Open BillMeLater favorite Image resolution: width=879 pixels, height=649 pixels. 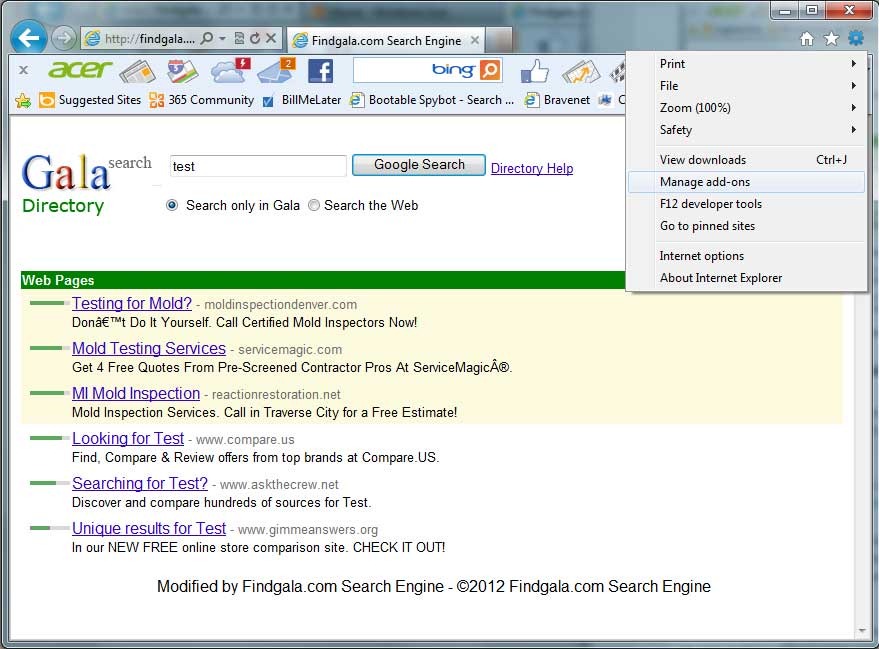(x=302, y=100)
